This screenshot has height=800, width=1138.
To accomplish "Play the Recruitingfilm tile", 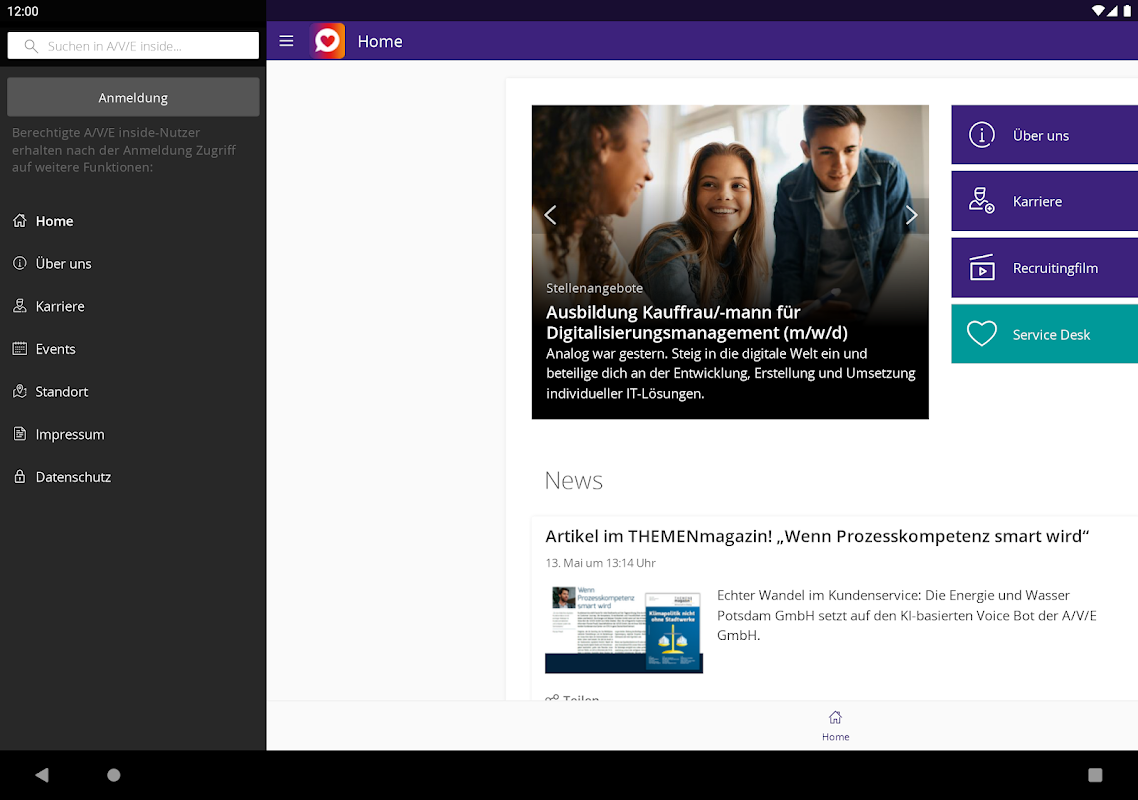I will coord(1044,268).
